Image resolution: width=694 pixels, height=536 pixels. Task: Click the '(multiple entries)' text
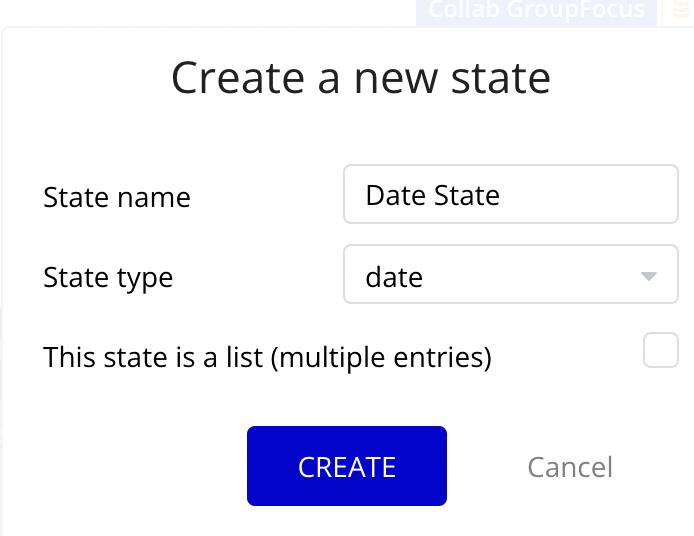[382, 357]
